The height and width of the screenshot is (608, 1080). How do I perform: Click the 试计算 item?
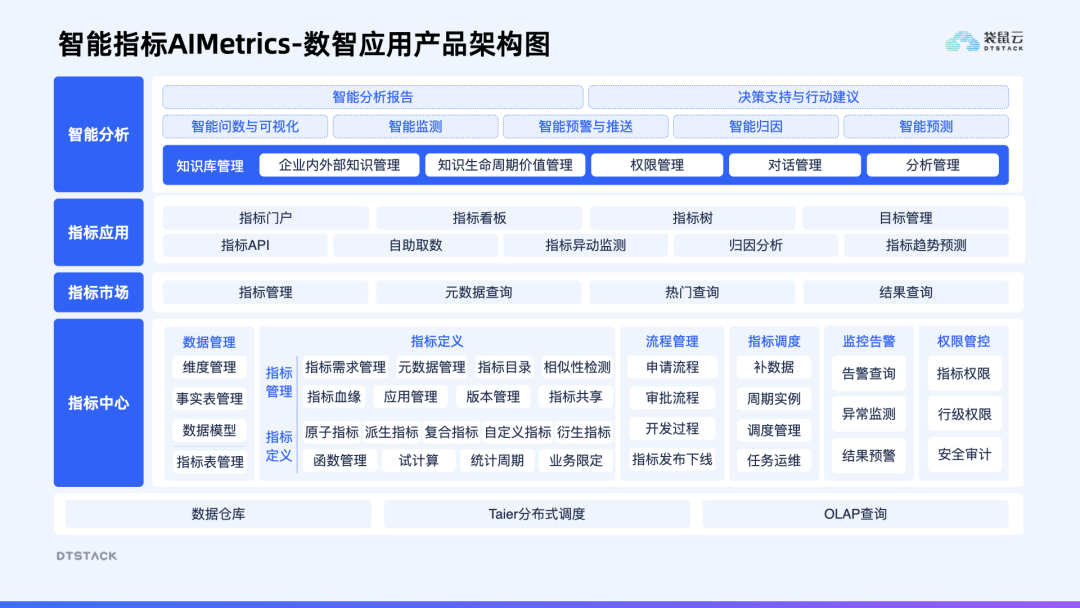tap(419, 461)
